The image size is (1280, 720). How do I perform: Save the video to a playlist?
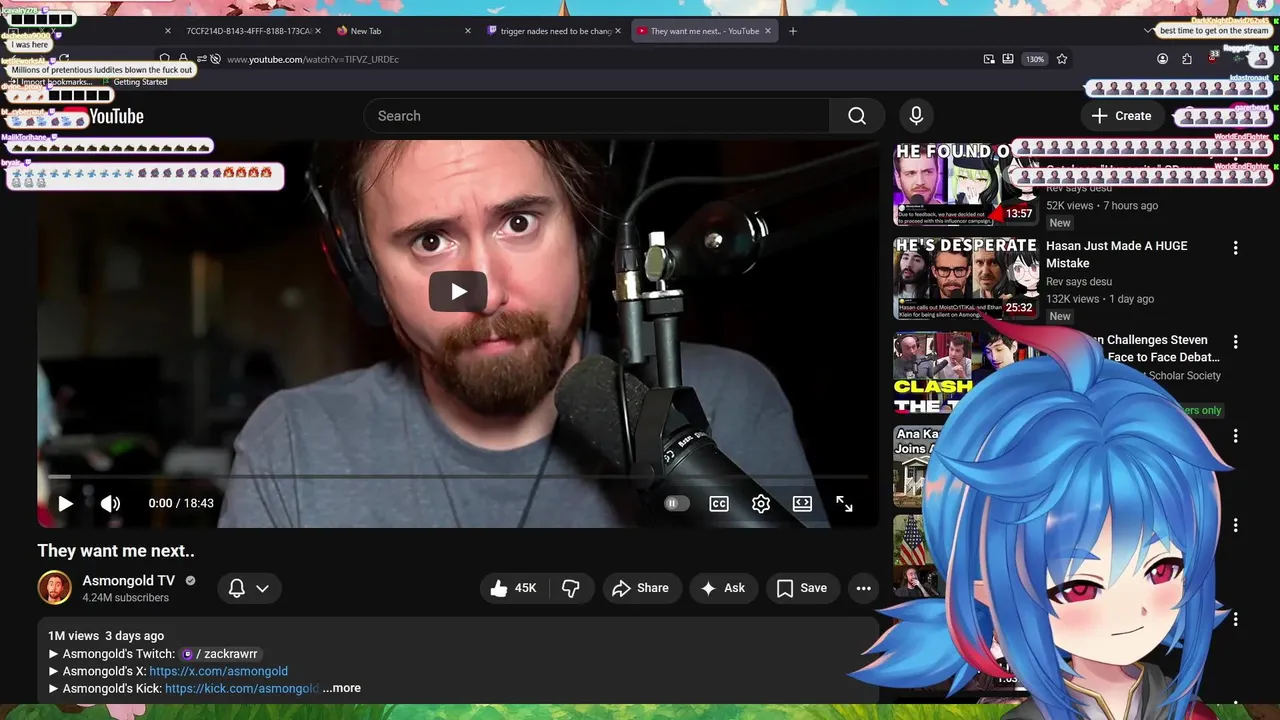tap(802, 588)
